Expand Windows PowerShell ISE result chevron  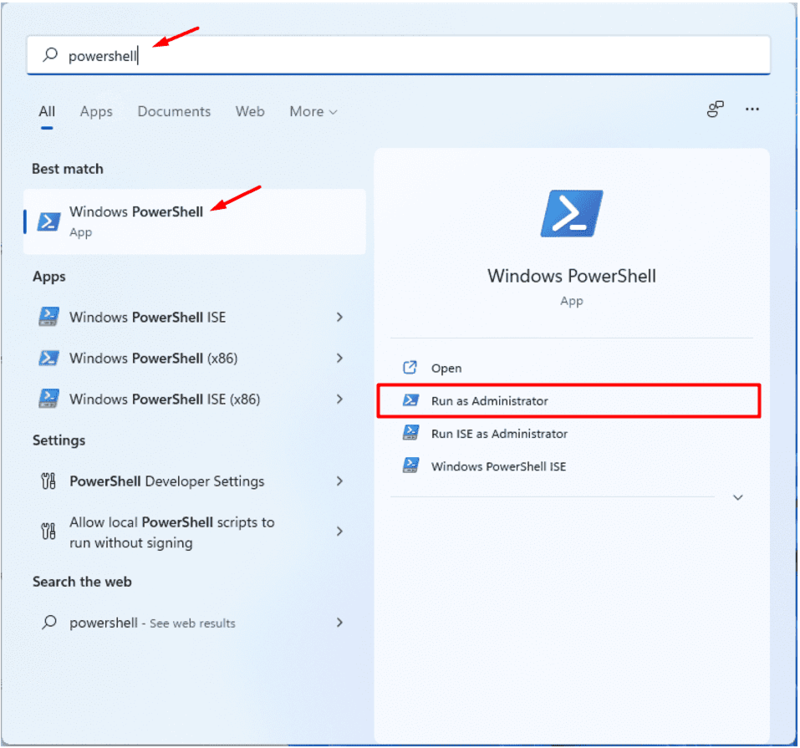click(340, 317)
